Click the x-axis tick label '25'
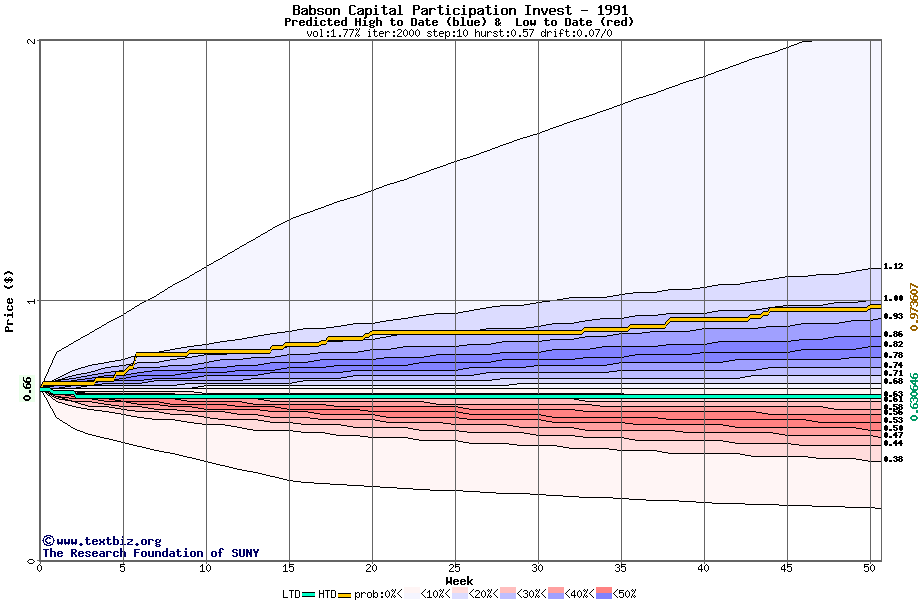Viewport: 920px width, 600px height. [454, 568]
